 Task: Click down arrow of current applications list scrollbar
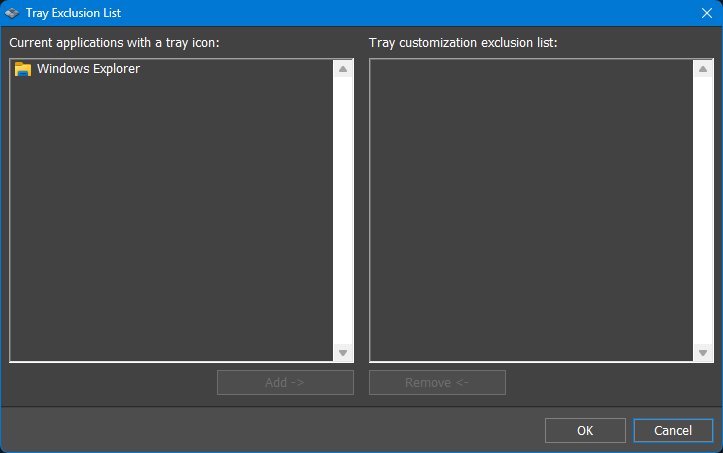click(x=343, y=353)
